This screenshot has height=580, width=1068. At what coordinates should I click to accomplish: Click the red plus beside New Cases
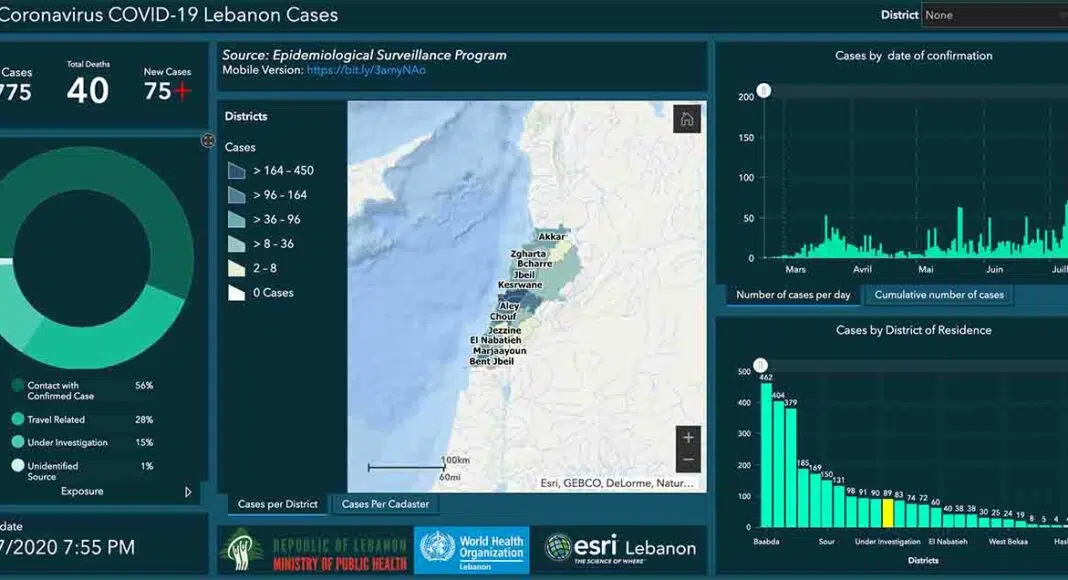click(182, 91)
